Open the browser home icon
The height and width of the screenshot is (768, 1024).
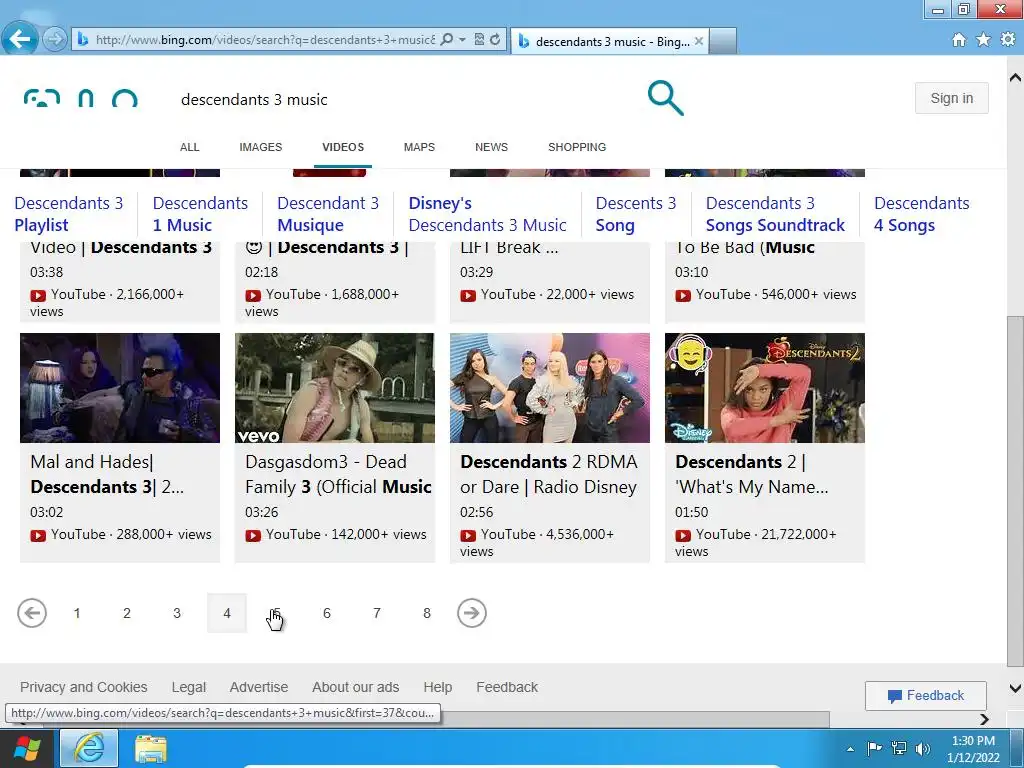(x=959, y=40)
